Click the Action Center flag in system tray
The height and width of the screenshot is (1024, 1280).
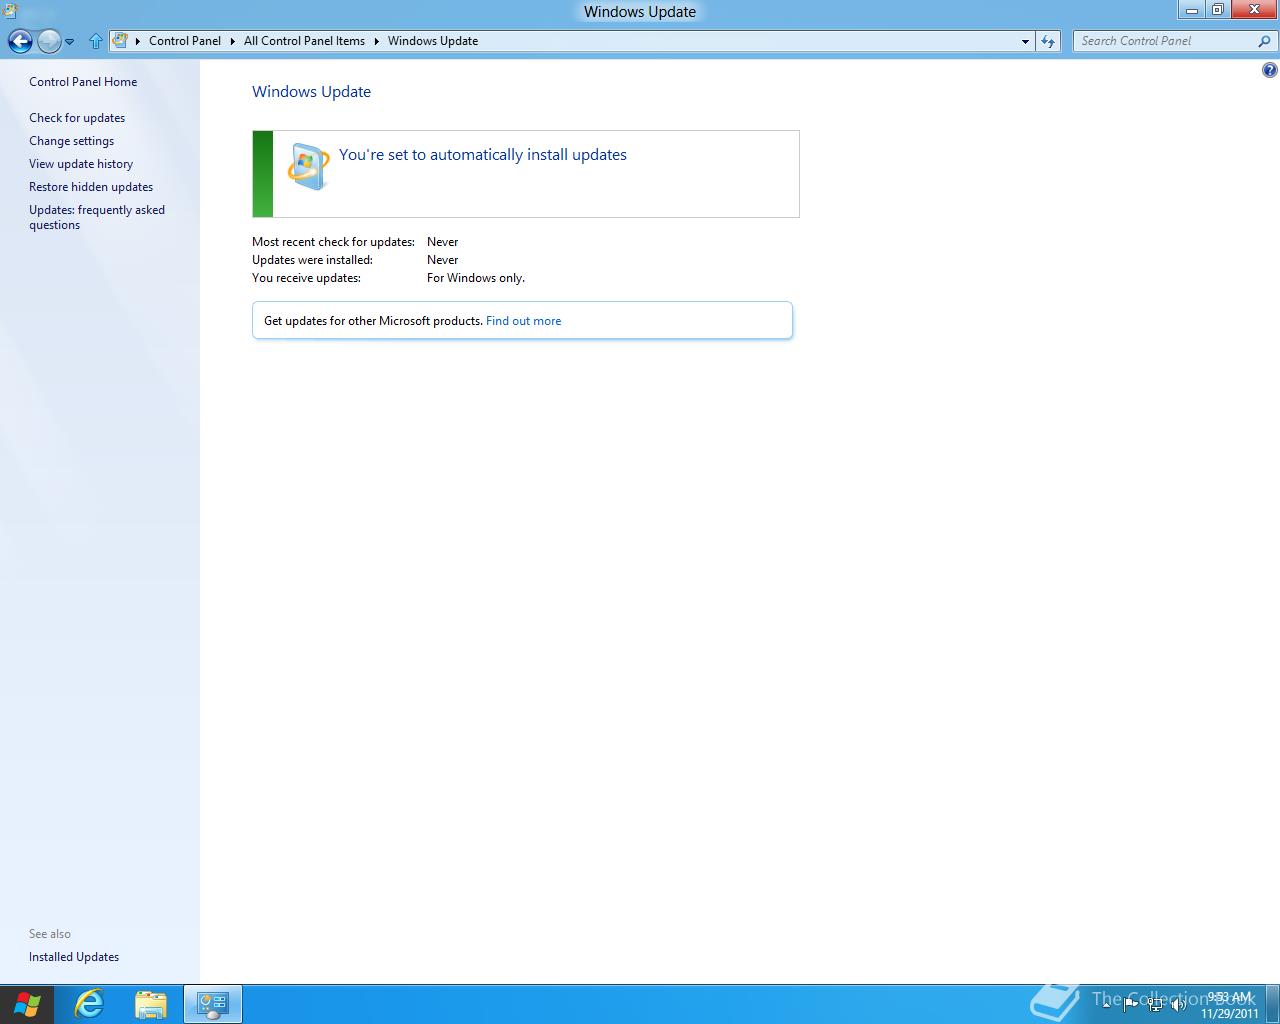pyautogui.click(x=1130, y=1005)
